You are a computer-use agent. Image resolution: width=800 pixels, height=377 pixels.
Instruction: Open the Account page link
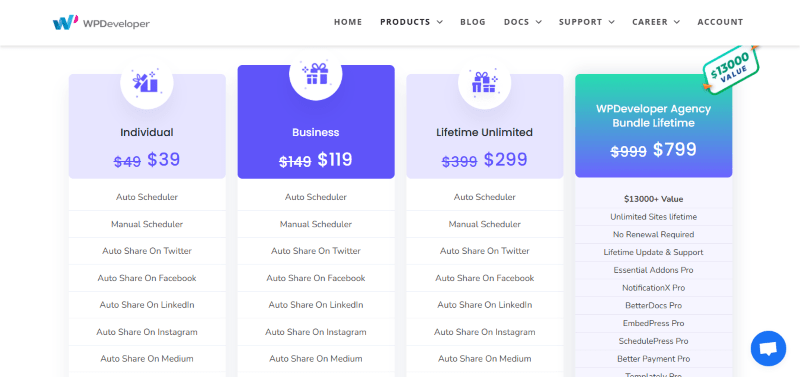point(720,22)
